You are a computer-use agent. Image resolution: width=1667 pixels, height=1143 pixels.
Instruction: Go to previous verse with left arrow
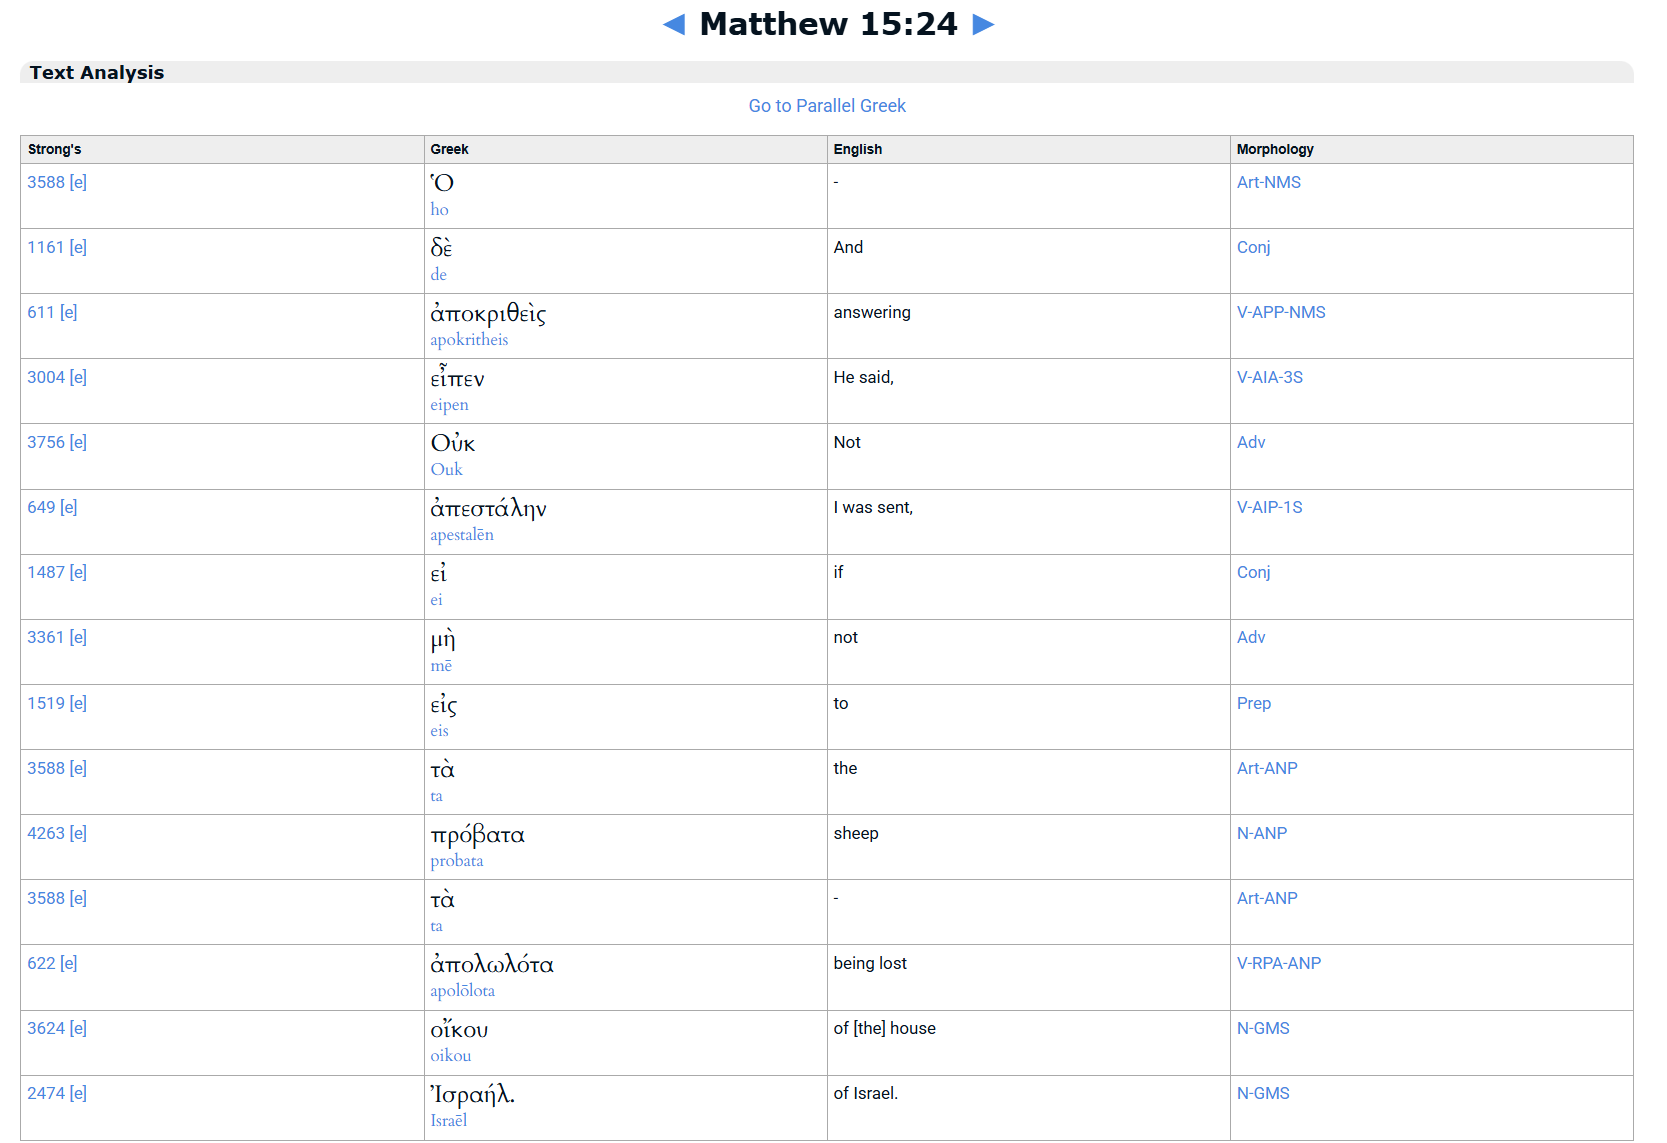click(674, 24)
